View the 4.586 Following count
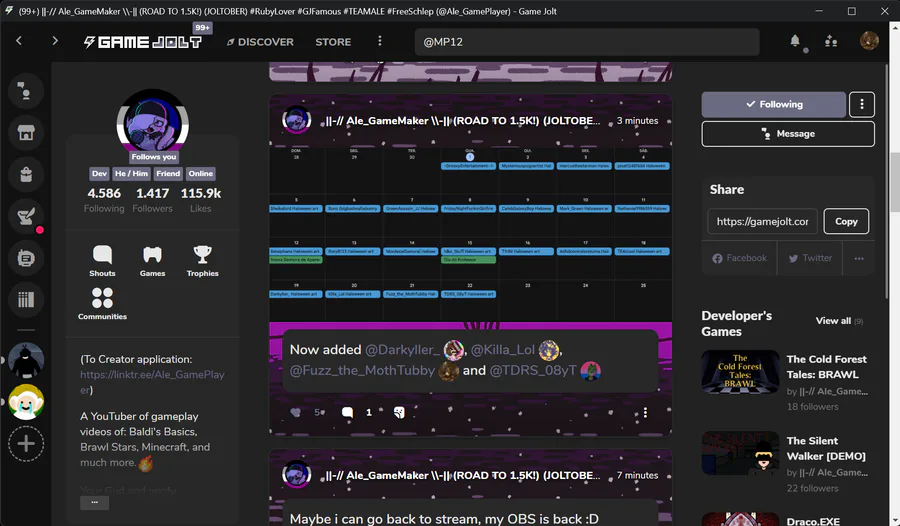Screen dimensions: 900x526 click(x=104, y=200)
